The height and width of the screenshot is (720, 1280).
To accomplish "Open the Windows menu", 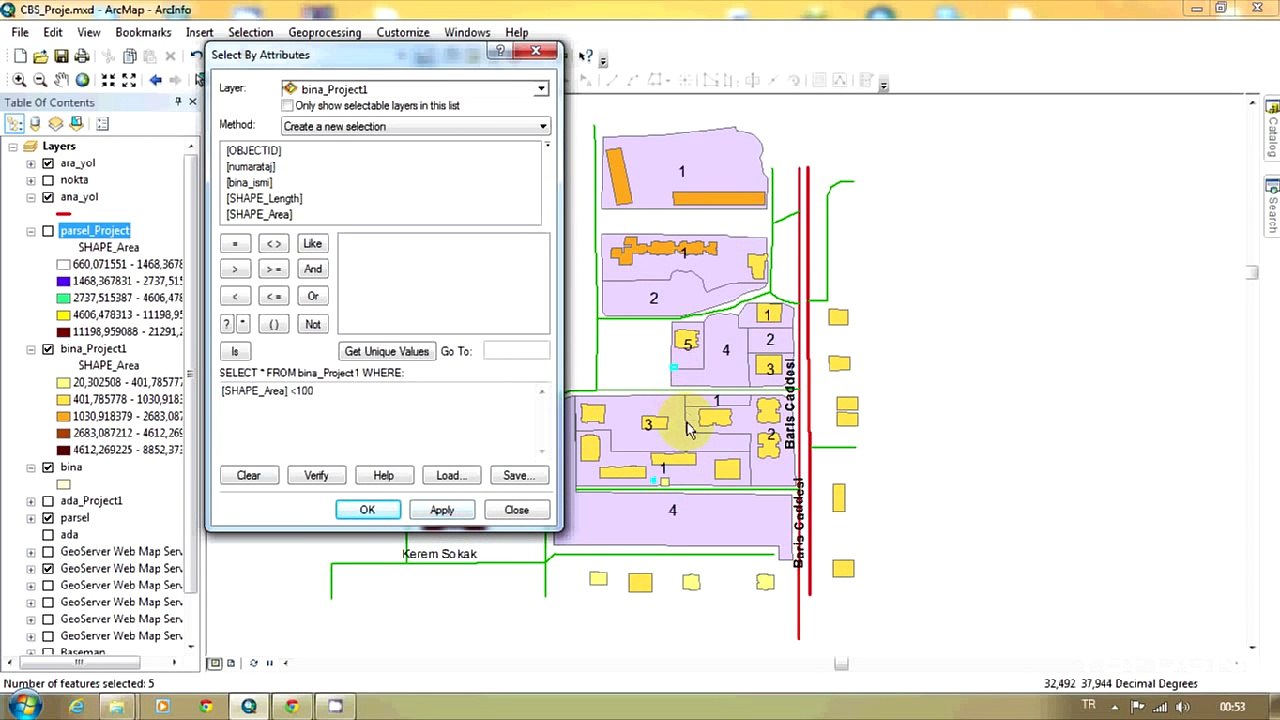I will click(467, 32).
